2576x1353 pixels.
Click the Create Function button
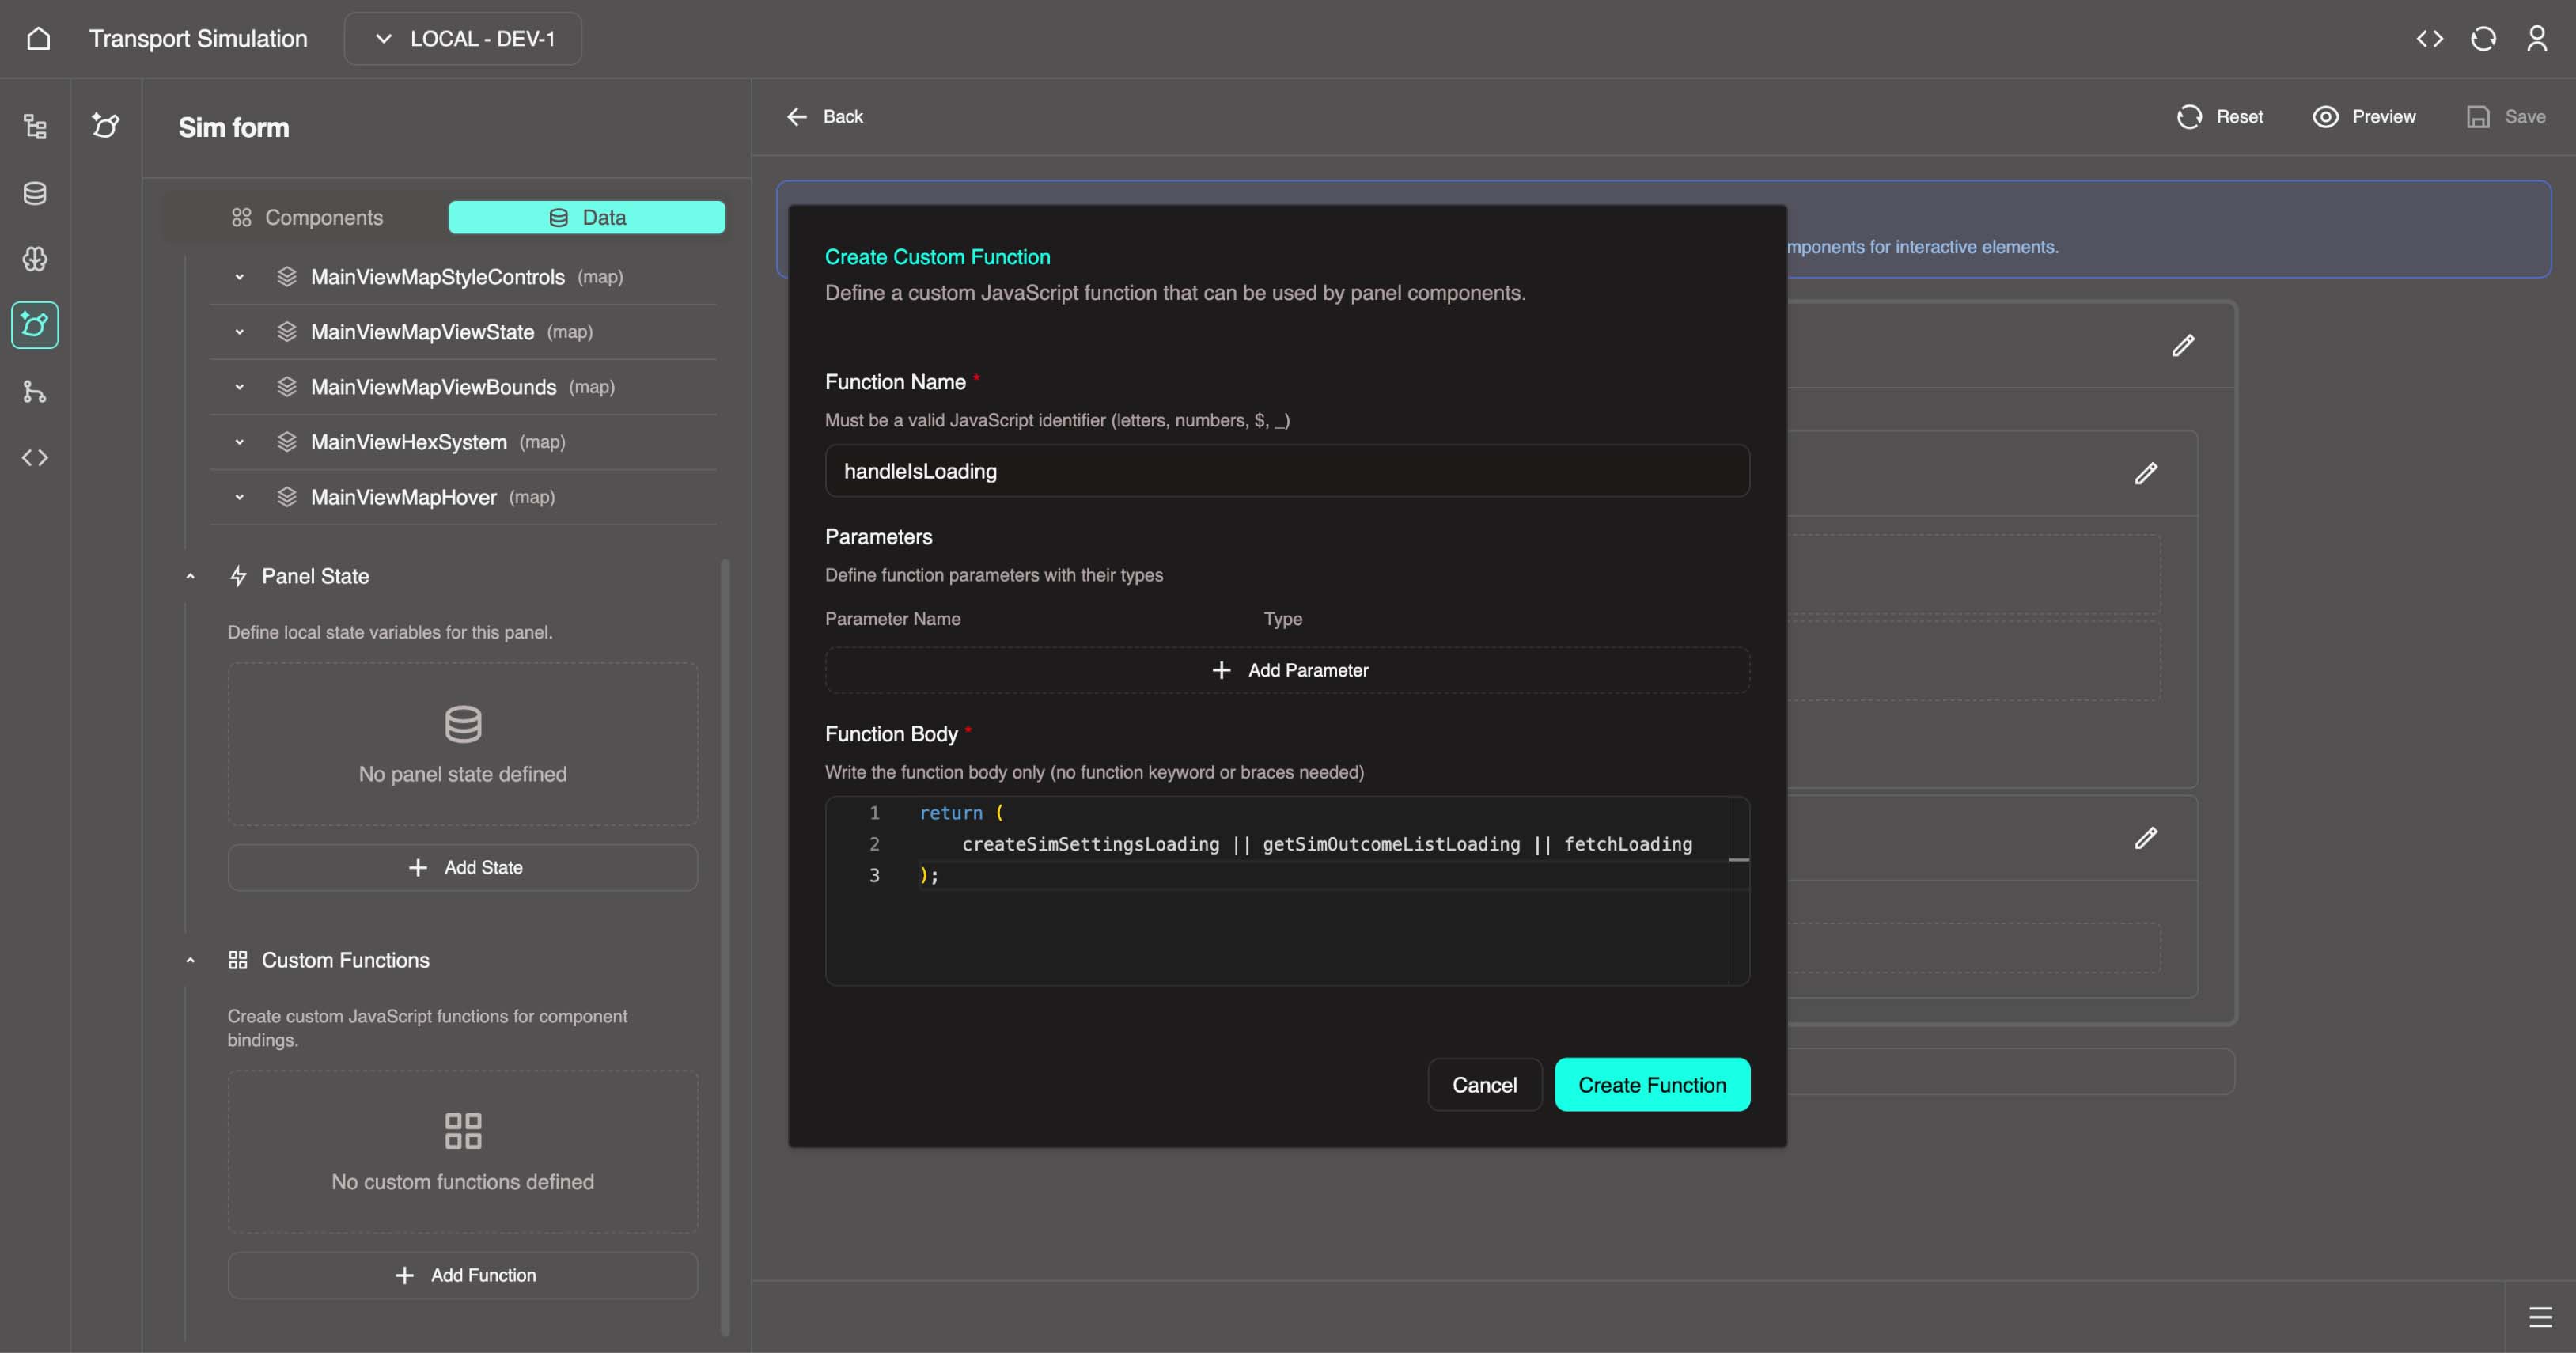pos(1652,1085)
